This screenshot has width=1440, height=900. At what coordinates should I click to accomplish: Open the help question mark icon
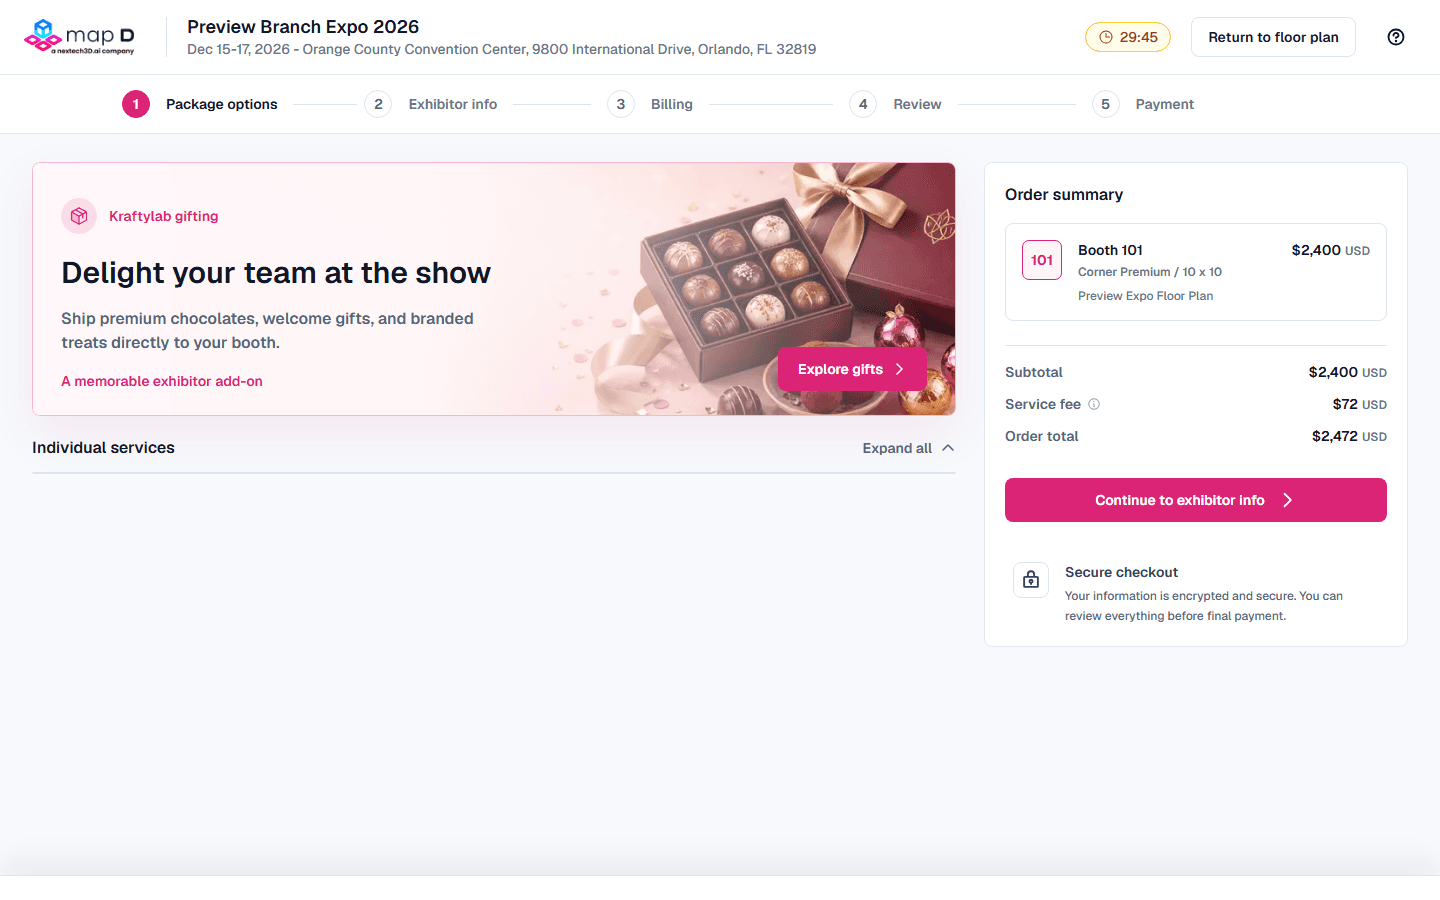tap(1396, 37)
